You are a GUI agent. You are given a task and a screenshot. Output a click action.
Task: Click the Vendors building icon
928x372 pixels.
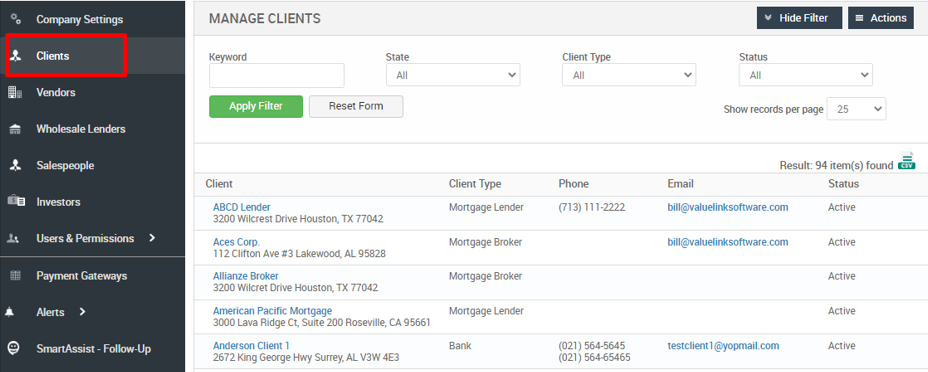(15, 92)
